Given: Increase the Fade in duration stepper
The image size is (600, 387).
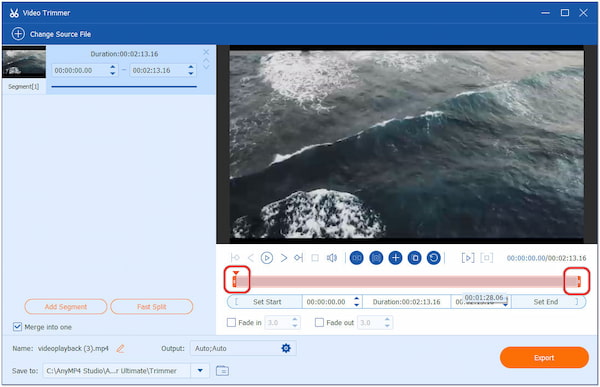Looking at the screenshot, I should (x=295, y=319).
